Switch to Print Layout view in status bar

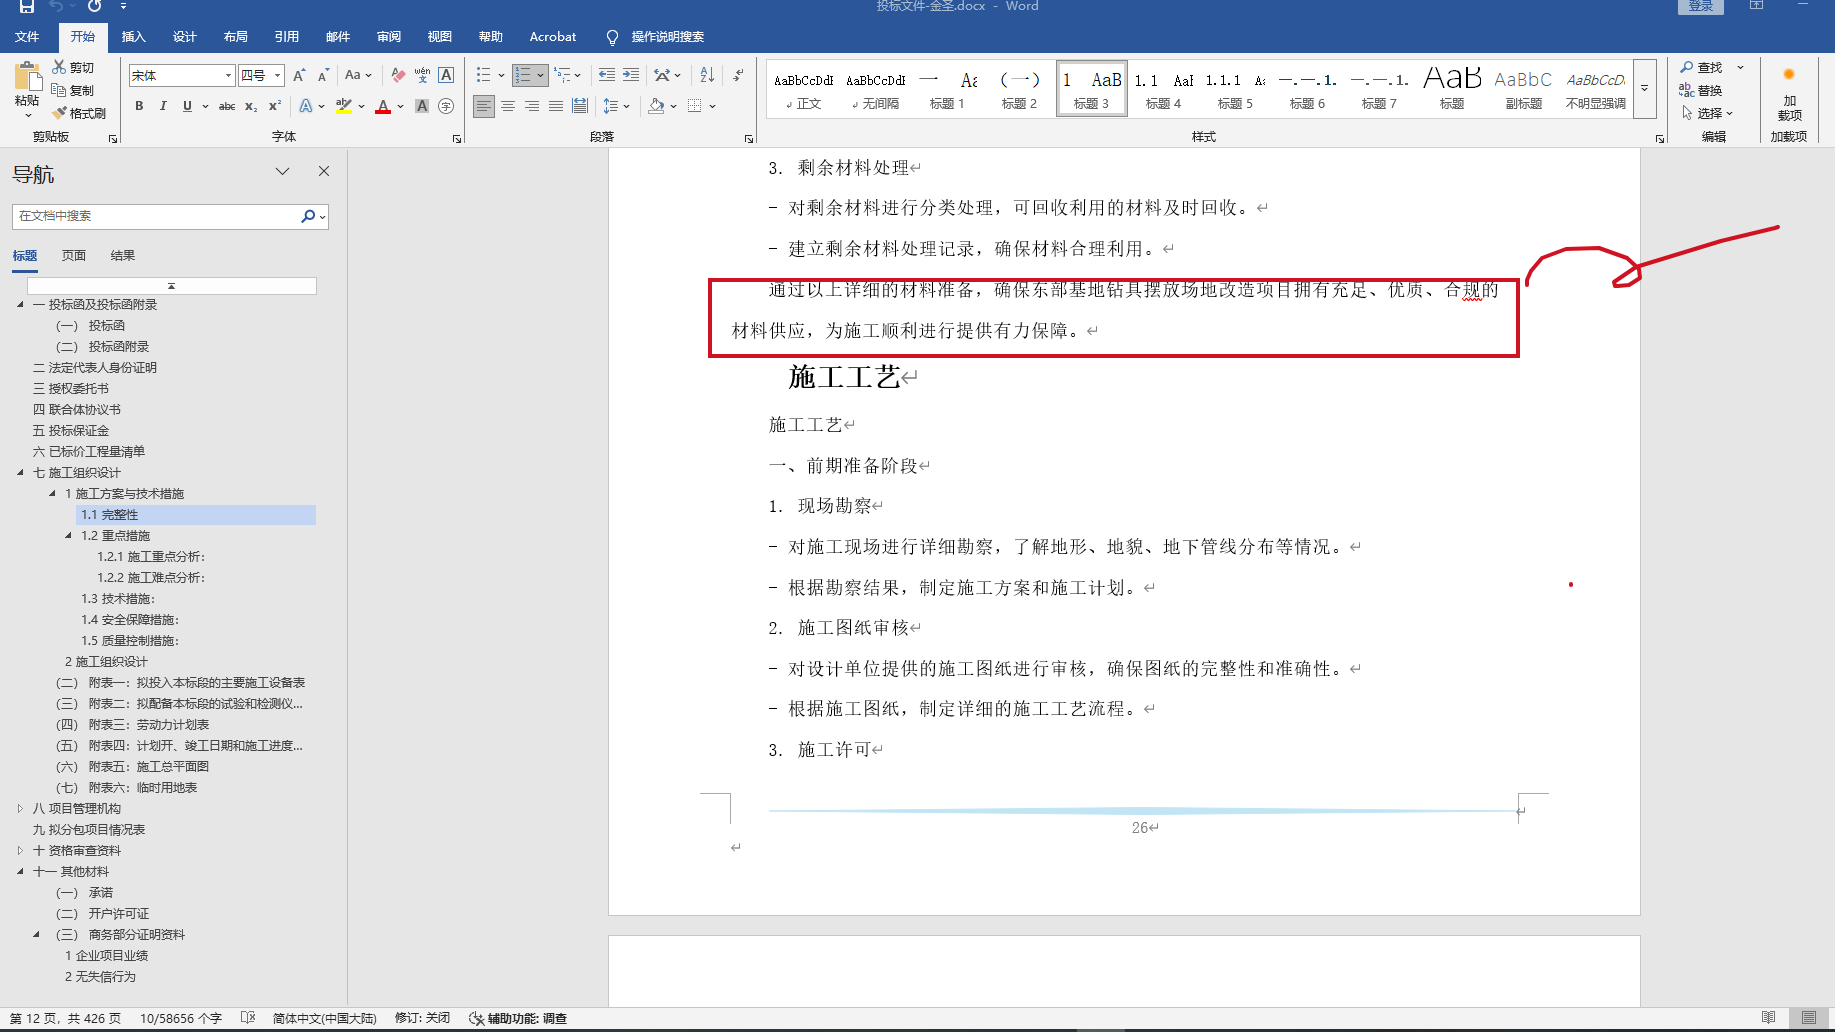(1809, 1018)
